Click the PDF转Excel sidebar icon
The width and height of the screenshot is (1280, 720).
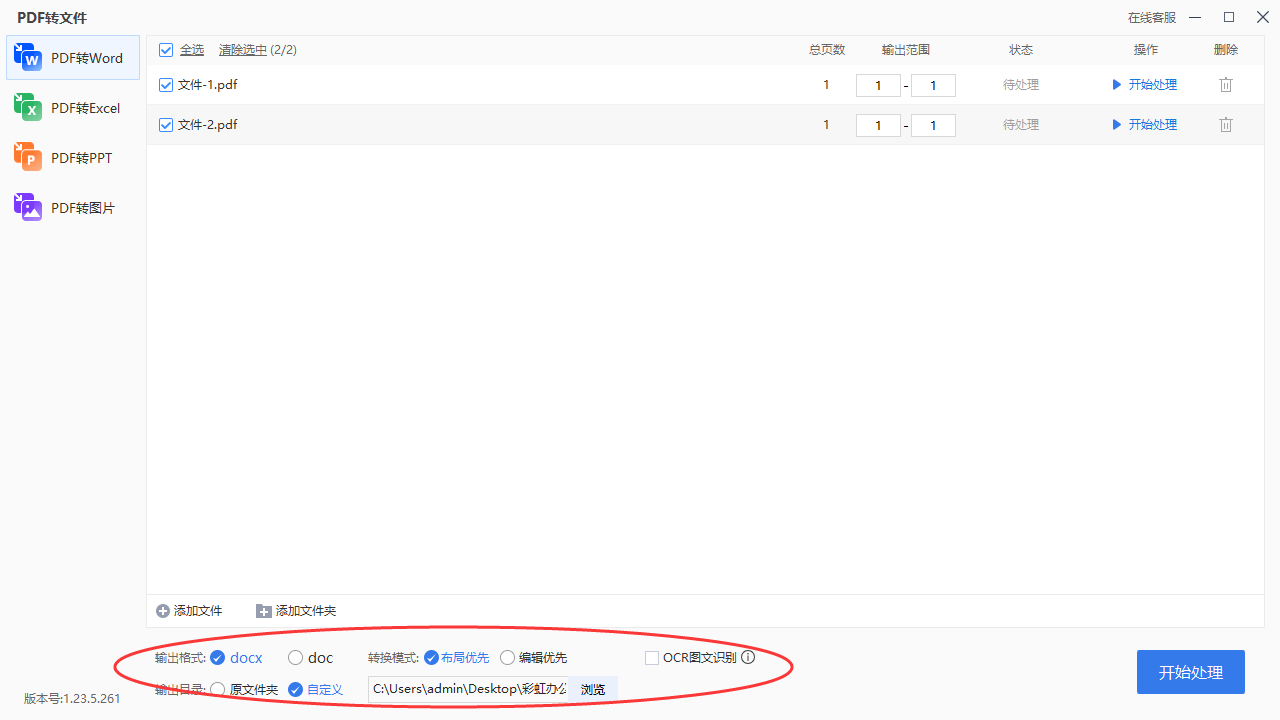click(27, 107)
